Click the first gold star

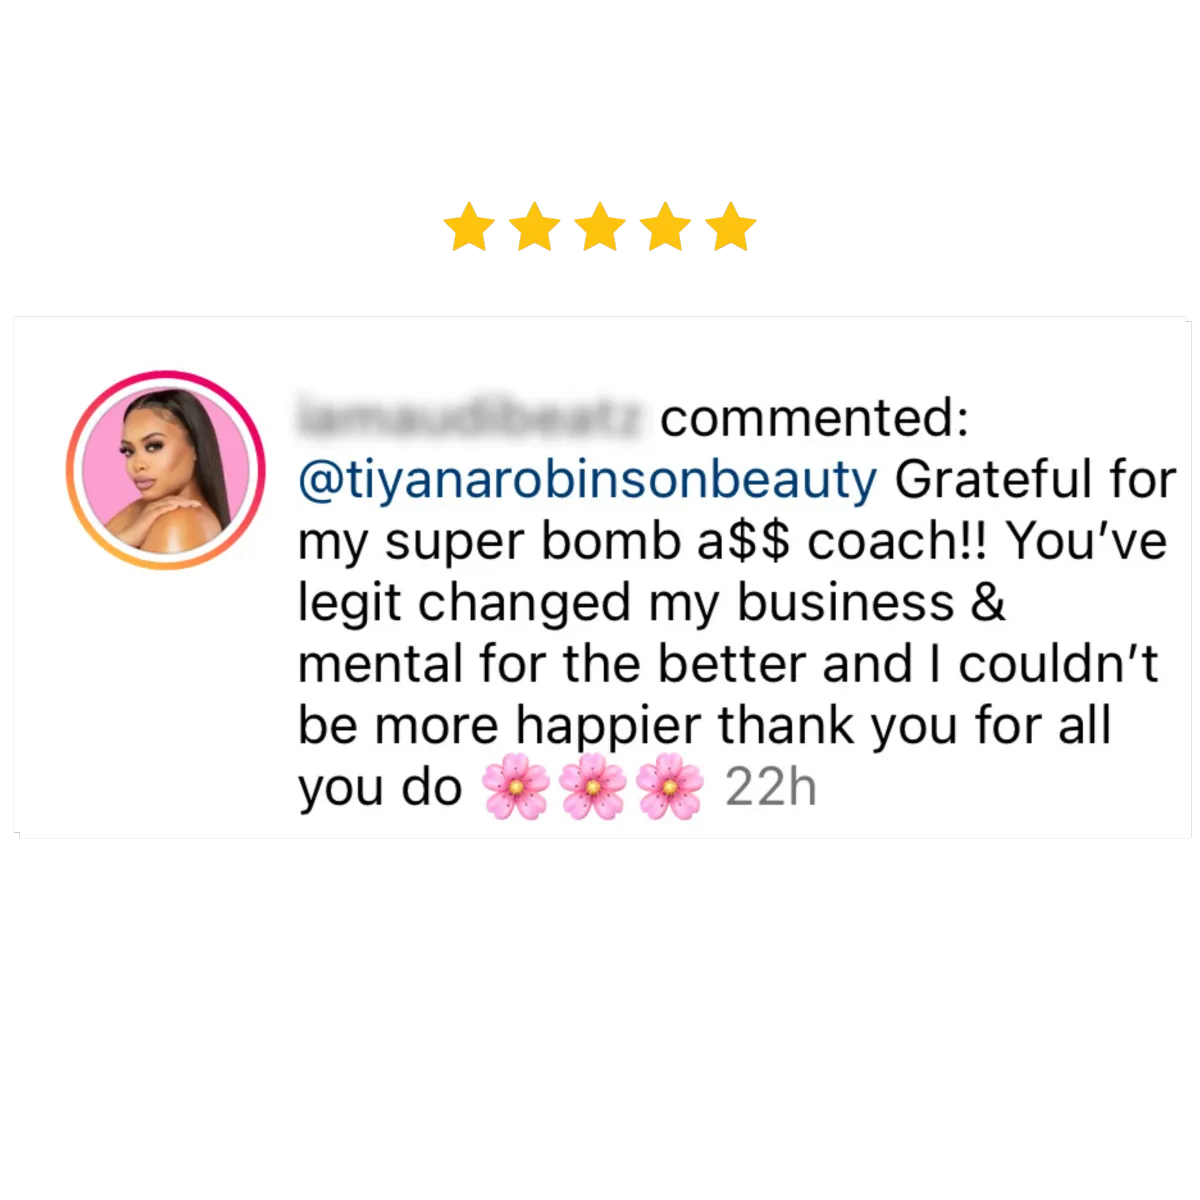tap(469, 227)
